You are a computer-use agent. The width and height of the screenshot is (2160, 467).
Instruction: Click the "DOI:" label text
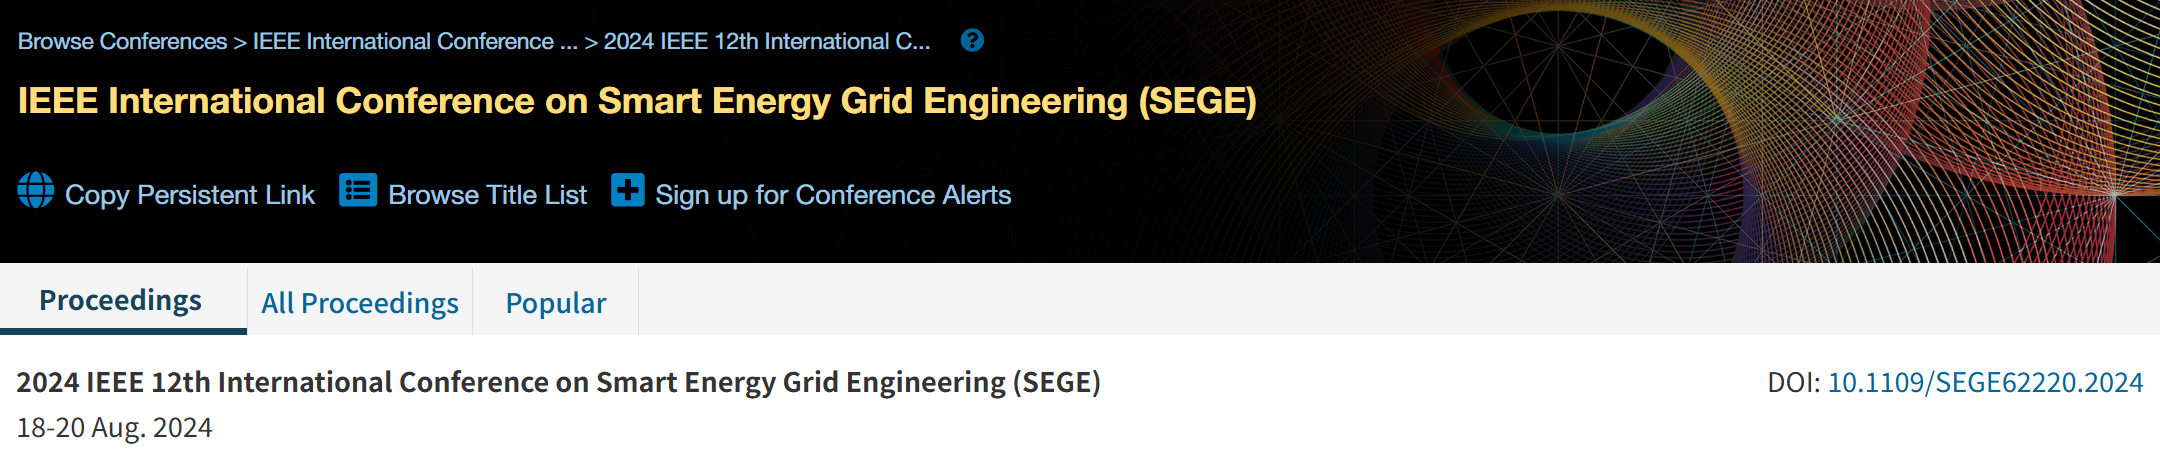1794,382
